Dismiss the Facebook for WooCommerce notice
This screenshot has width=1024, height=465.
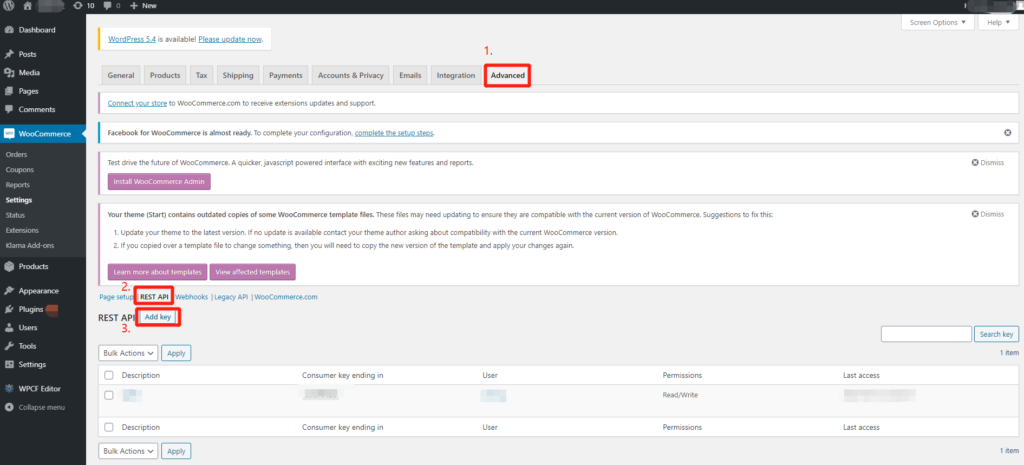click(x=1007, y=132)
